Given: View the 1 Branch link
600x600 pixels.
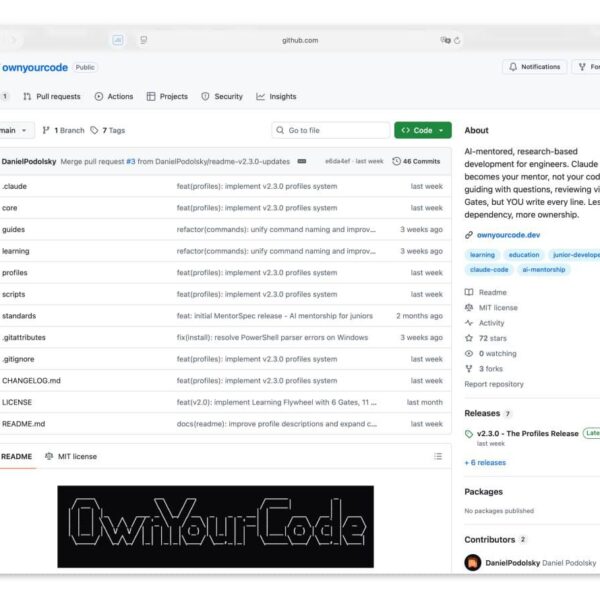Looking at the screenshot, I should coord(63,130).
